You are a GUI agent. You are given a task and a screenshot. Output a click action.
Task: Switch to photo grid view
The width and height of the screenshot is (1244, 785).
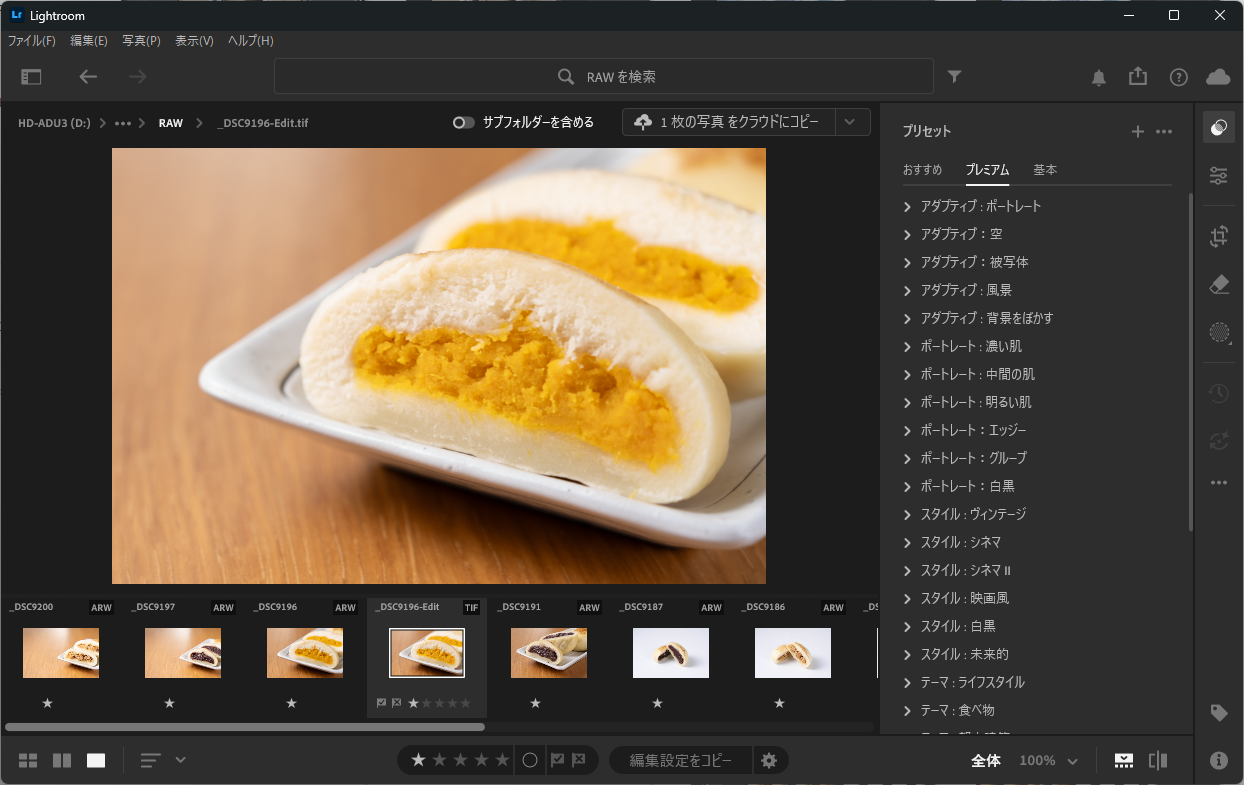(28, 761)
